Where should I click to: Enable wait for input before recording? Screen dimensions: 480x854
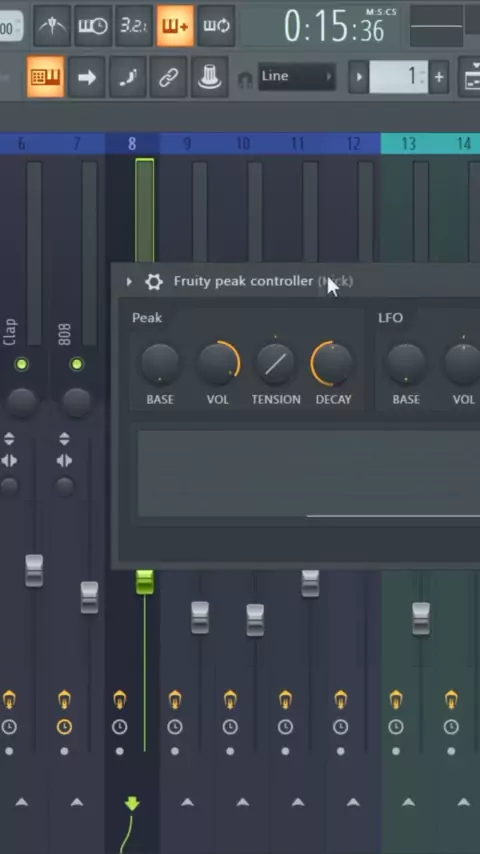click(93, 26)
